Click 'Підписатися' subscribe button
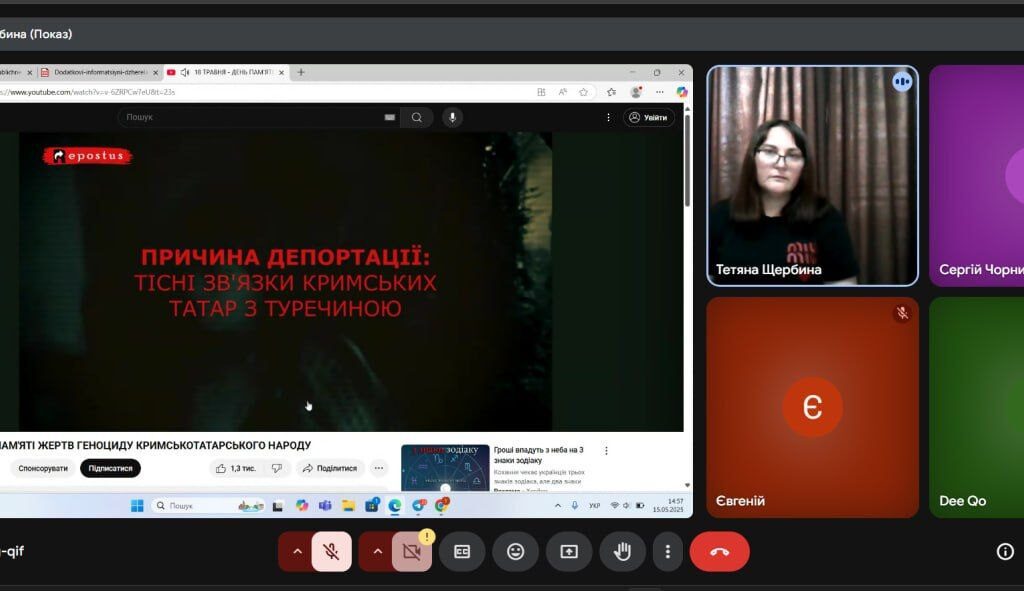The image size is (1024, 591). [110, 468]
